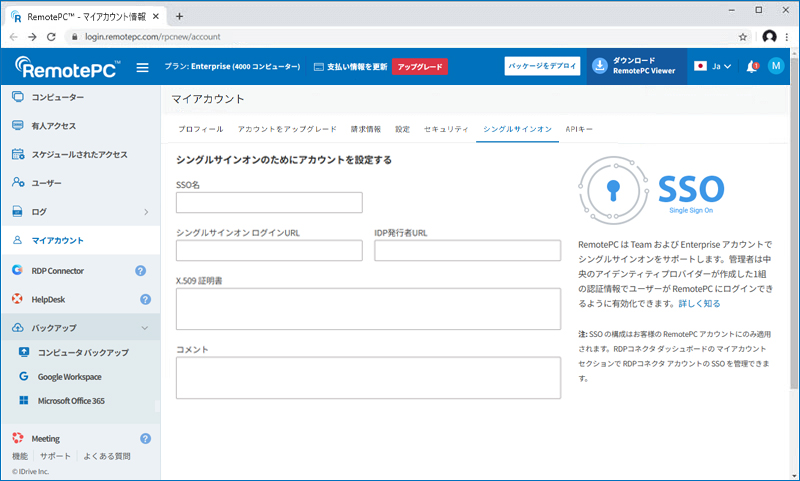Expand the ログ submenu chevron
This screenshot has height=481, width=800.
click(x=146, y=212)
